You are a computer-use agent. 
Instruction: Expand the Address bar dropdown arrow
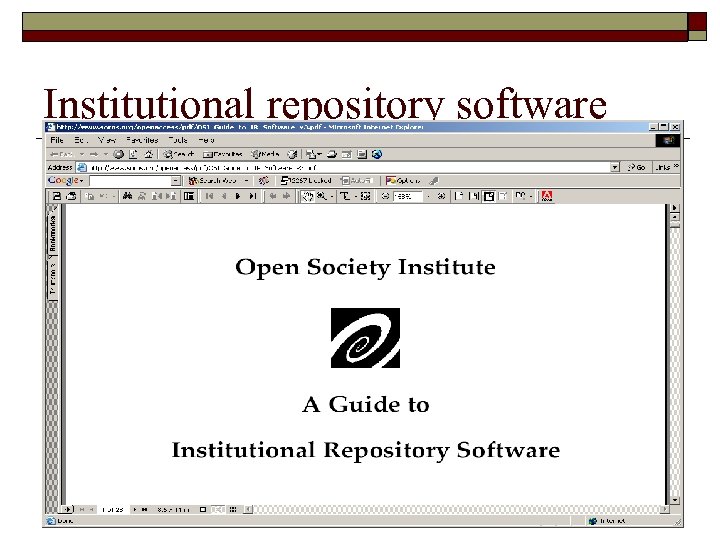point(615,168)
